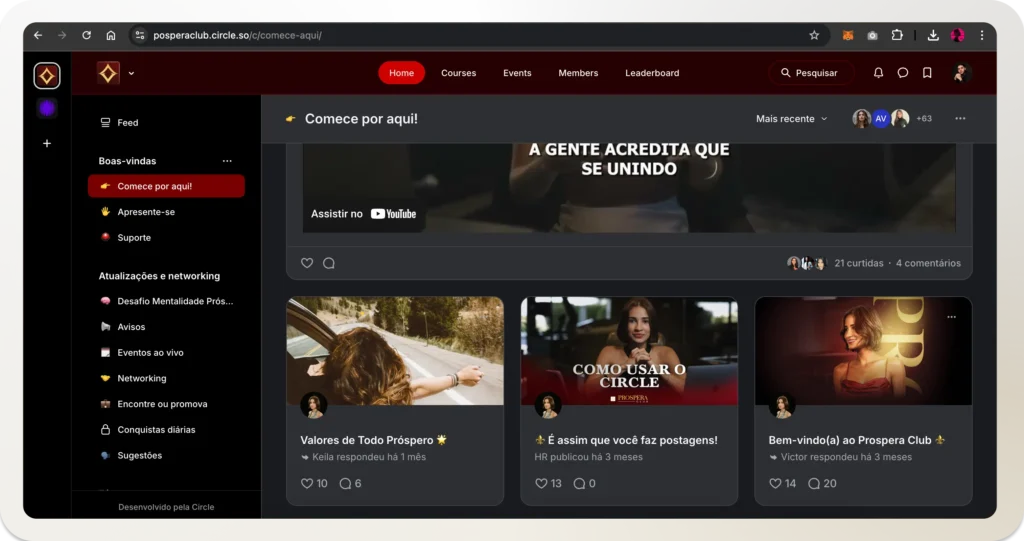The height and width of the screenshot is (541, 1024).
Task: Click the browser home icon
Action: tap(110, 35)
